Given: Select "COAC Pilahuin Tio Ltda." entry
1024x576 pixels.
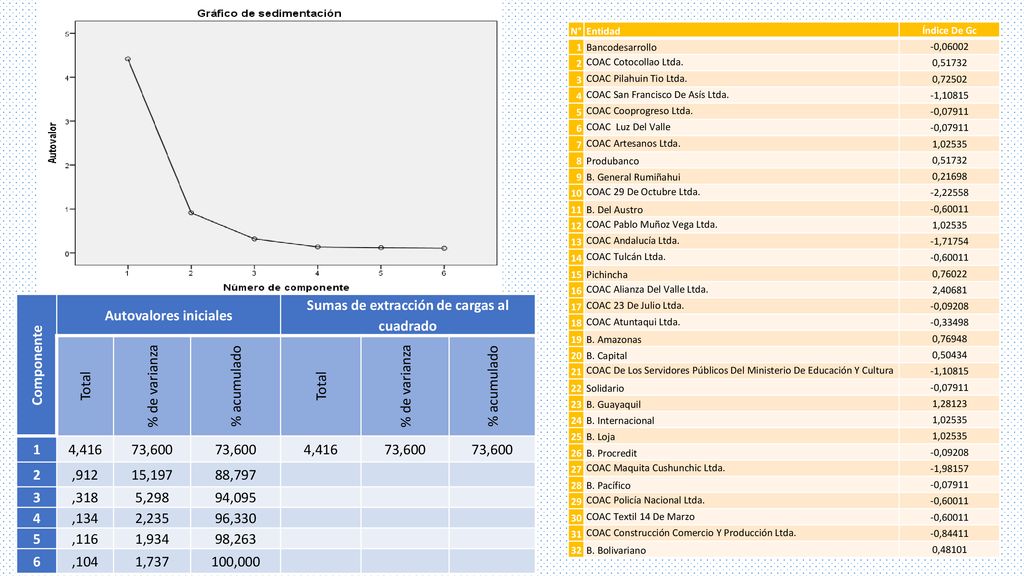Looking at the screenshot, I should [x=636, y=78].
